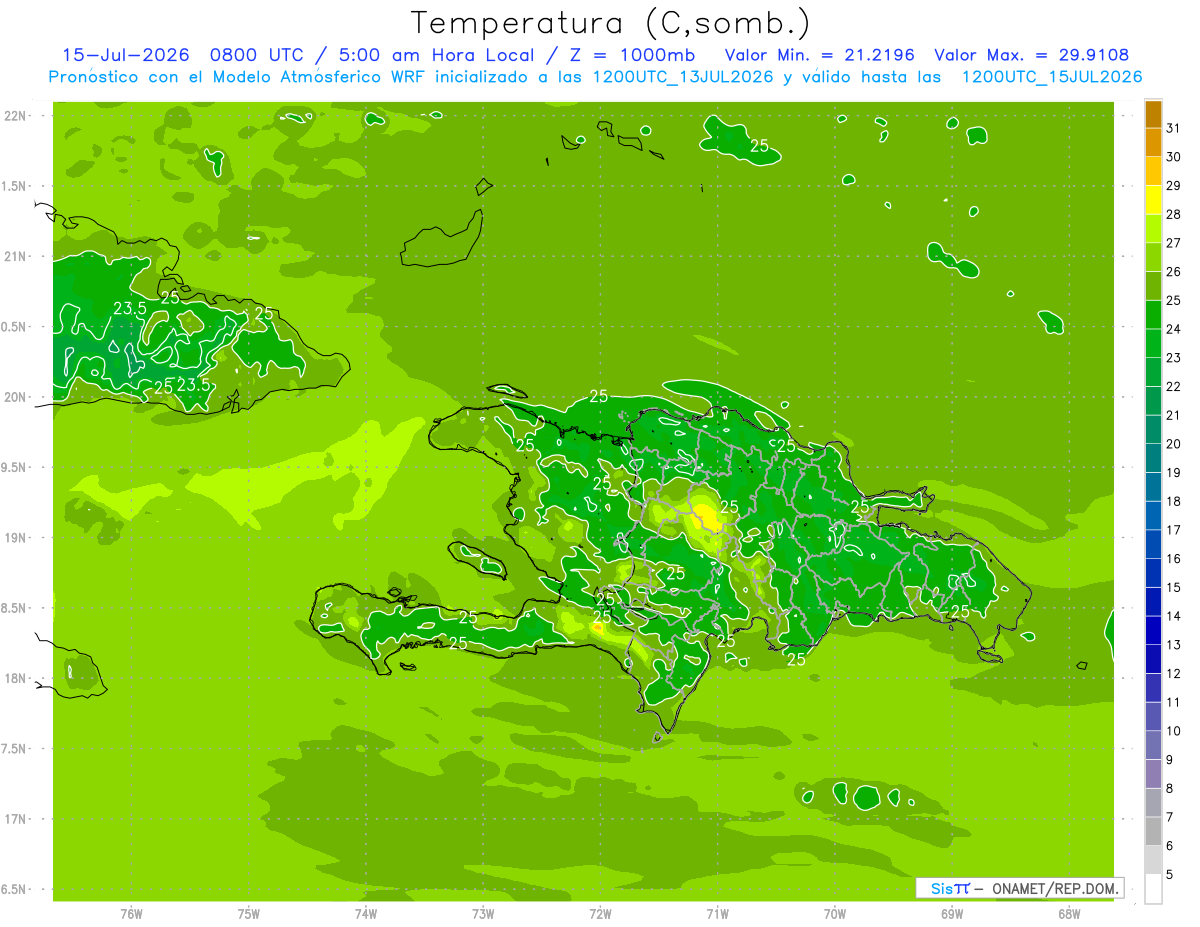Click the 75W longitude axis label
This screenshot has height=927, width=1200.
click(x=249, y=914)
